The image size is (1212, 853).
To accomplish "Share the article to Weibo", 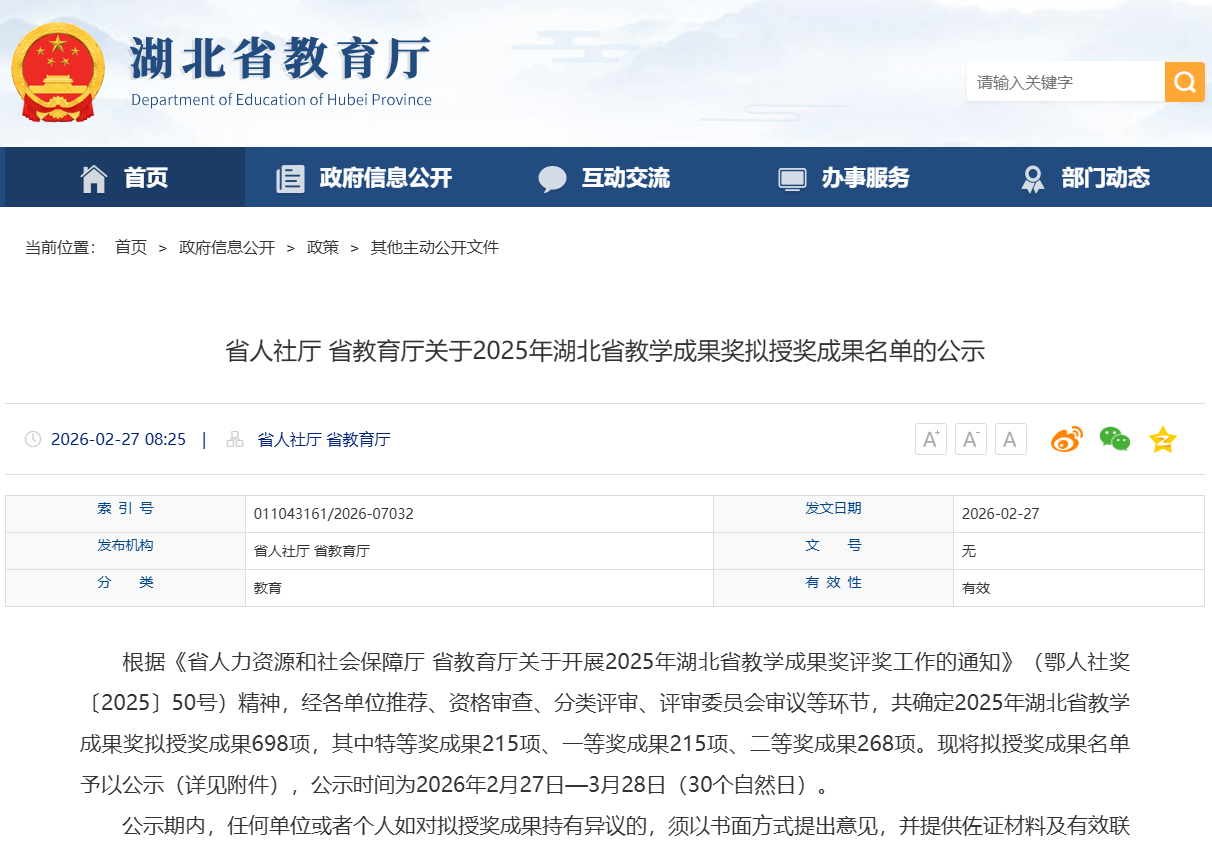I will click(x=1066, y=439).
